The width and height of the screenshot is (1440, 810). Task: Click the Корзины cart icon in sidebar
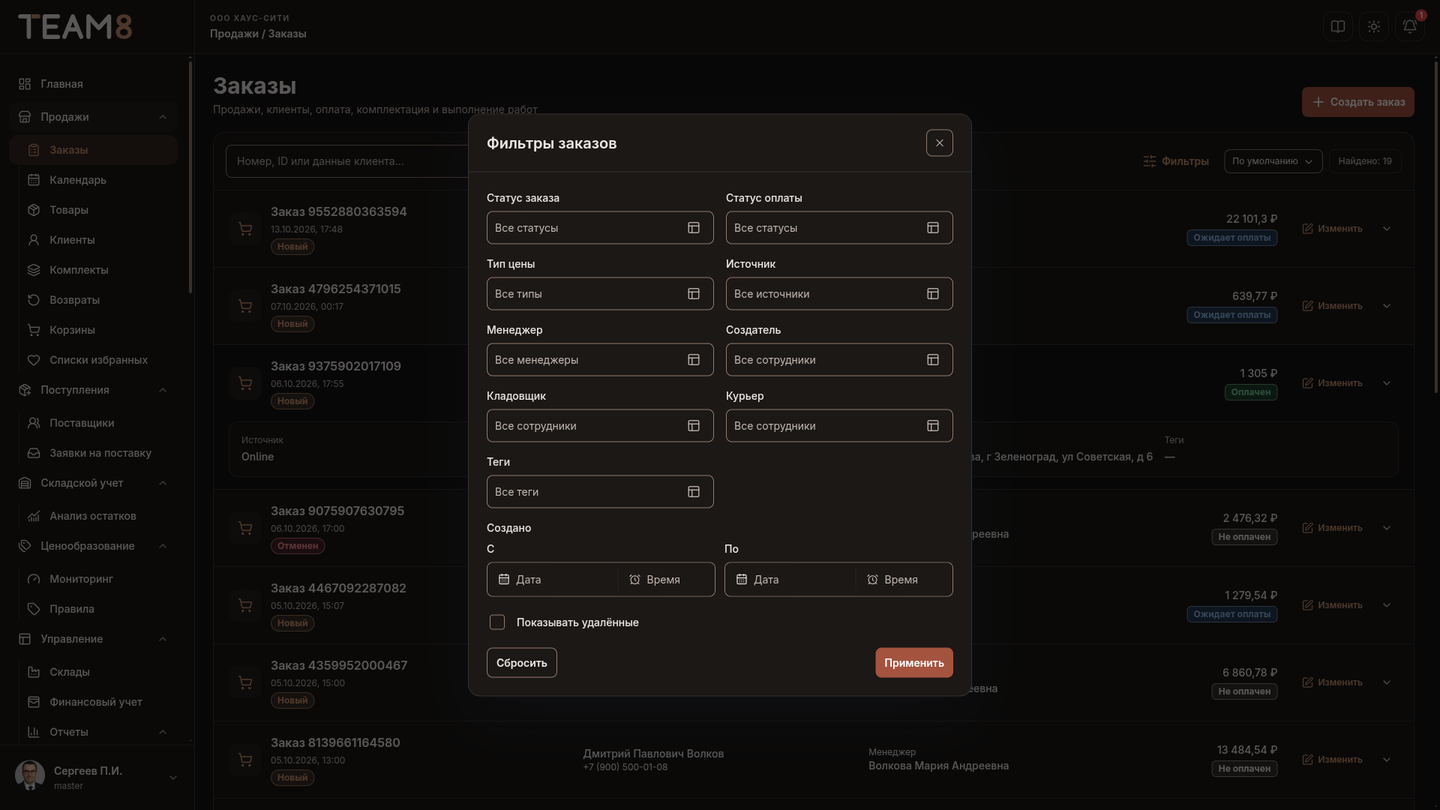tap(34, 330)
